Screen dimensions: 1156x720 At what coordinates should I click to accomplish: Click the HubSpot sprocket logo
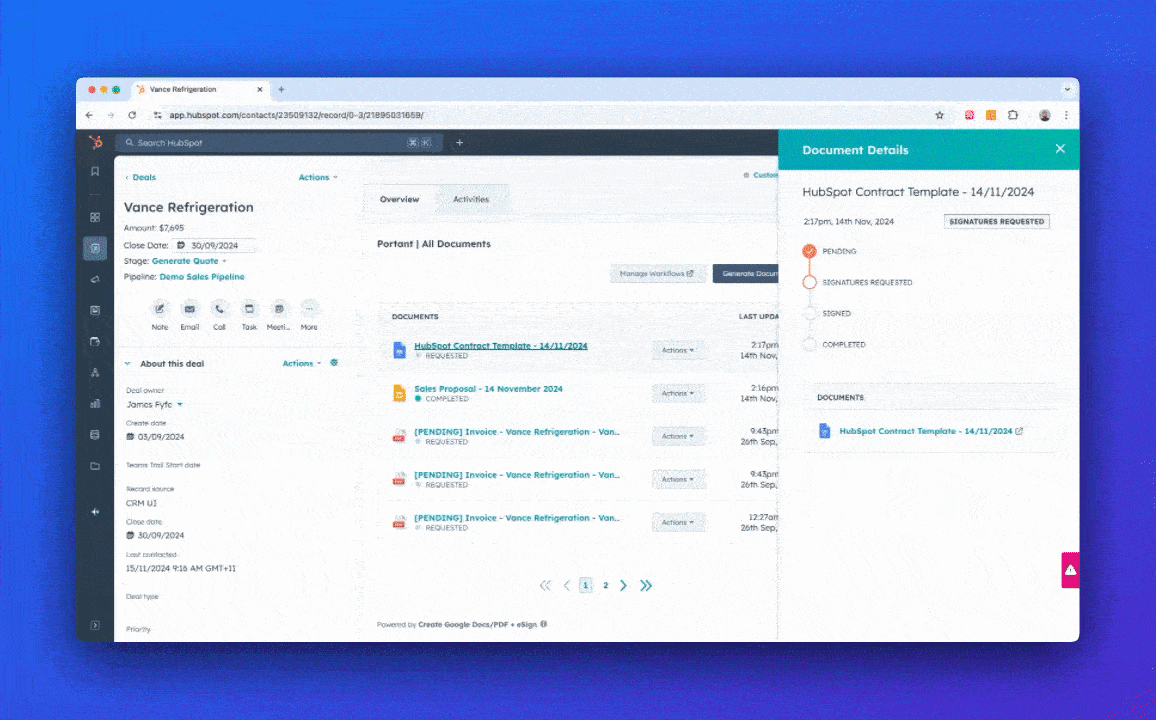[95, 142]
